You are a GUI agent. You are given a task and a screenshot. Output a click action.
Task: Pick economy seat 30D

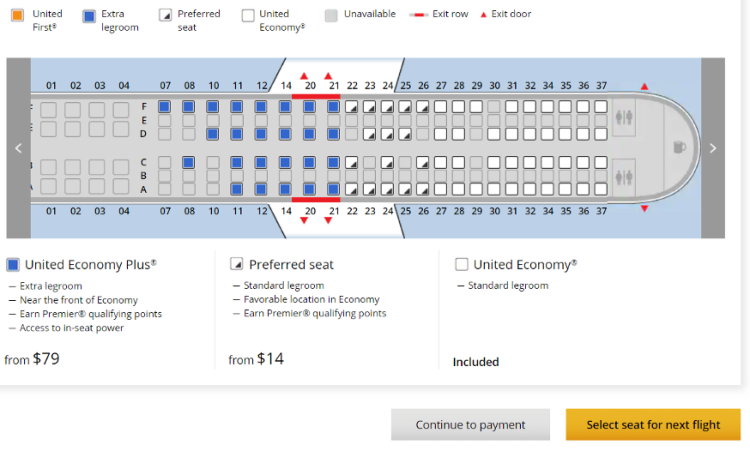[x=494, y=134]
